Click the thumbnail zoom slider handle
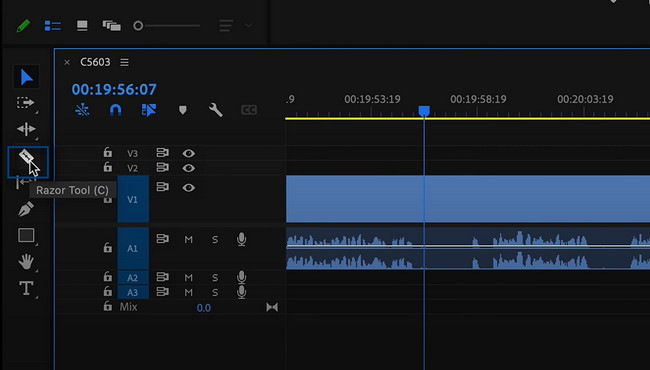The width and height of the screenshot is (650, 370). tap(138, 26)
